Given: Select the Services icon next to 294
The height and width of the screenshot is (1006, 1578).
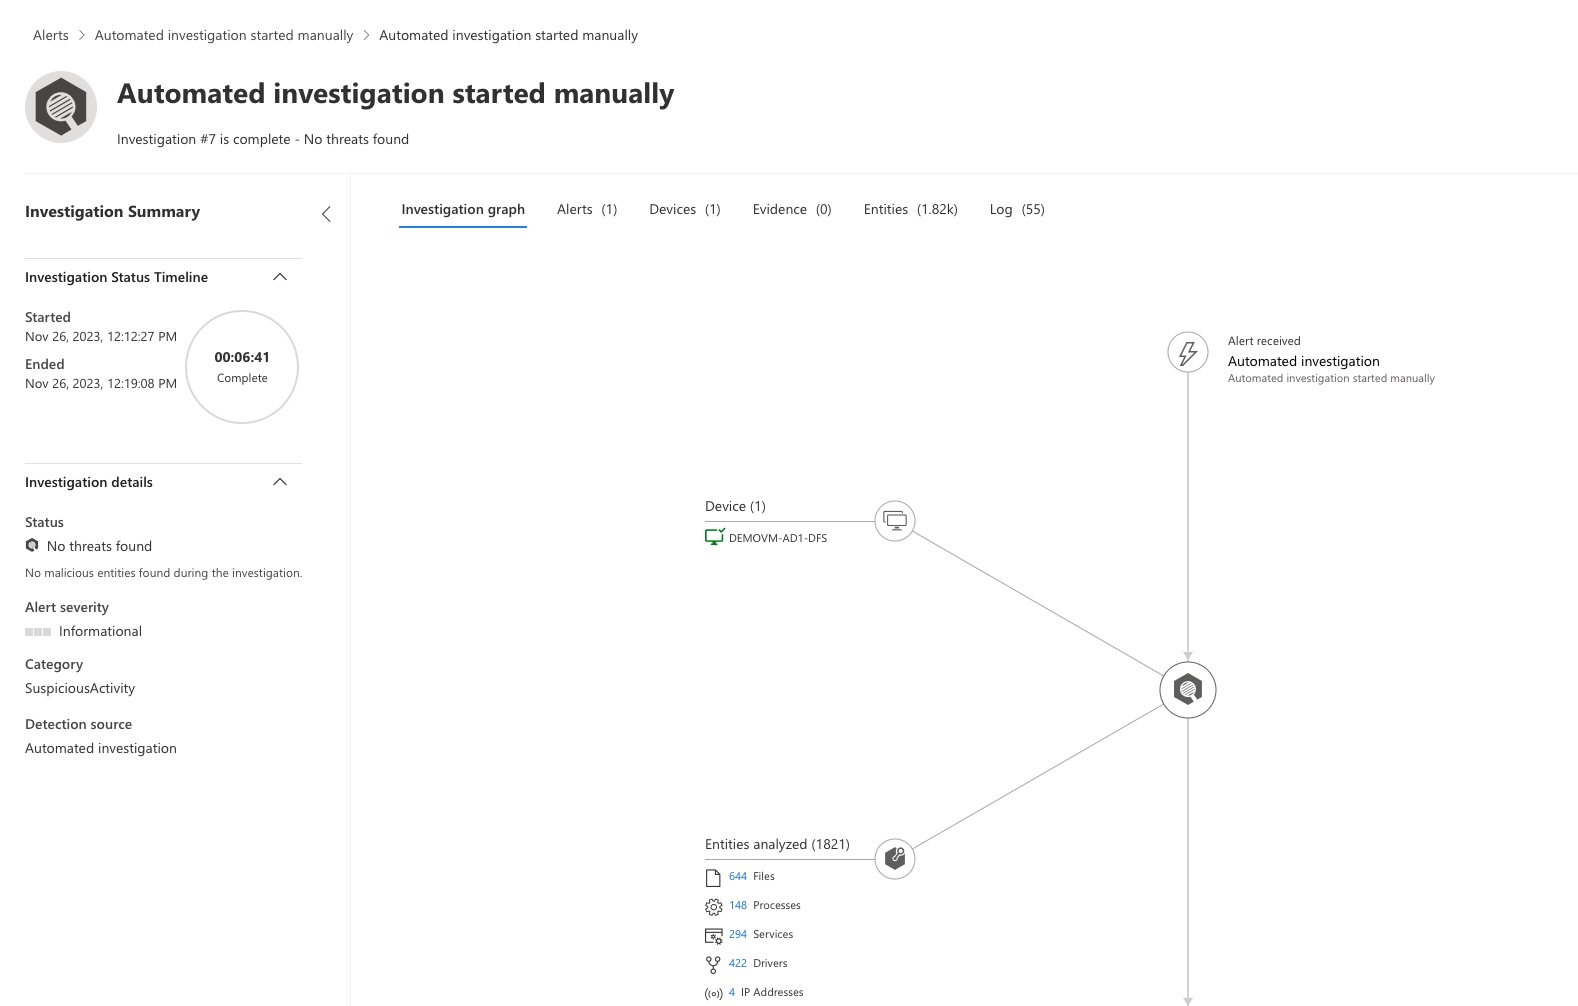Looking at the screenshot, I should pos(713,935).
